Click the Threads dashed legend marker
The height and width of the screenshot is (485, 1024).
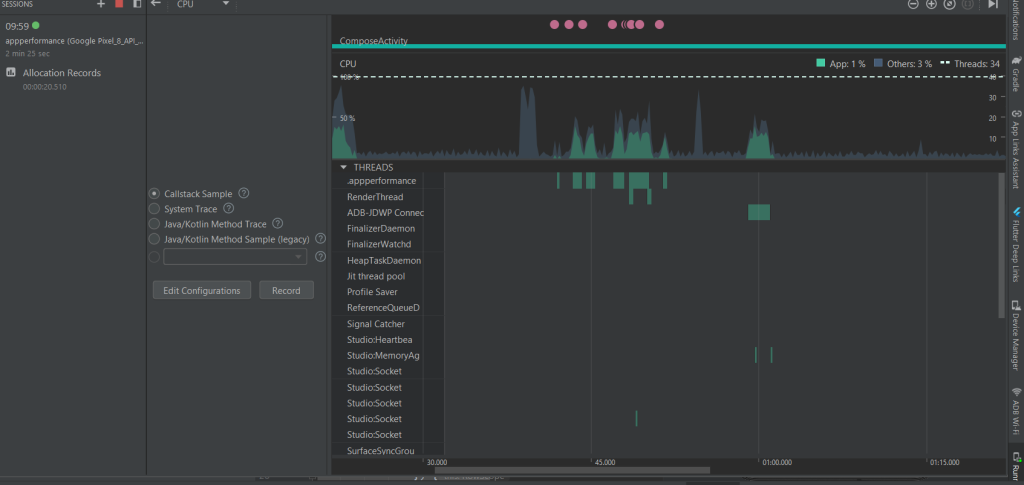pyautogui.click(x=944, y=63)
